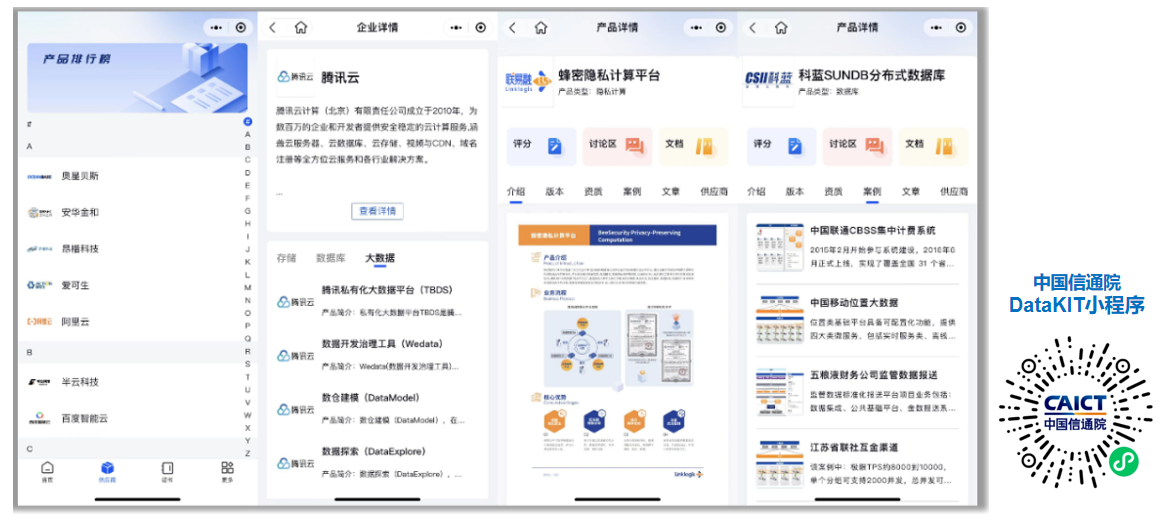
Task: Open 数据开发治理工具 (Wedata) product
Action: click(377, 354)
